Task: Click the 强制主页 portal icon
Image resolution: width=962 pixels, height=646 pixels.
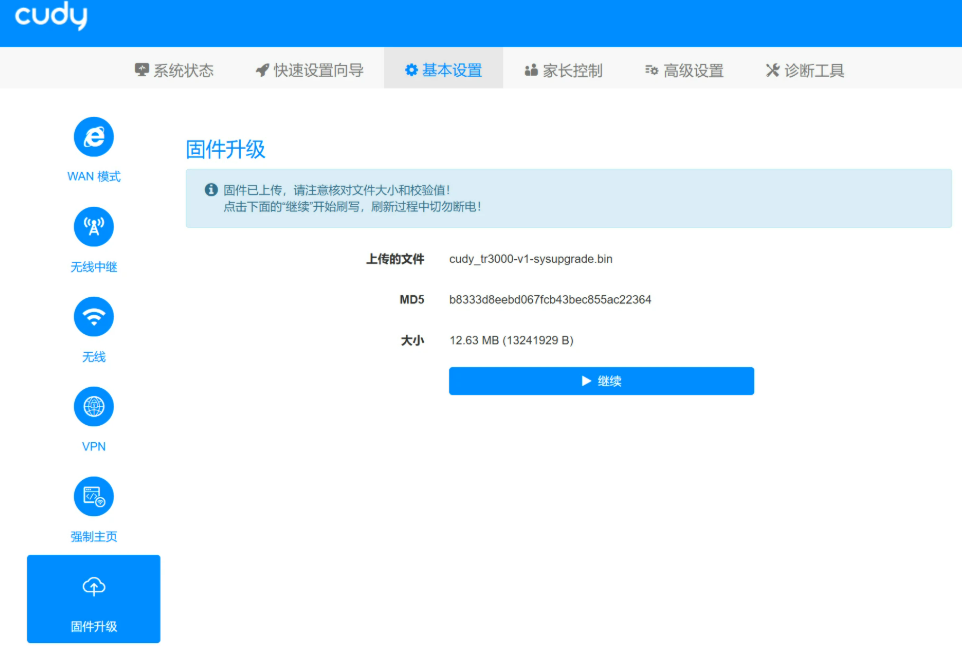Action: [94, 496]
